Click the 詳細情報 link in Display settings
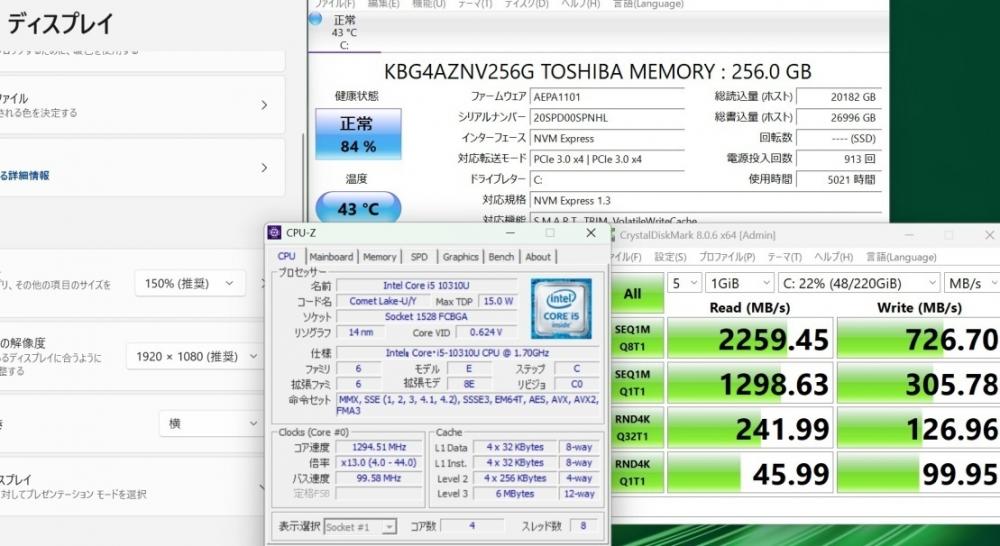This screenshot has height=546, width=1000. point(24,175)
